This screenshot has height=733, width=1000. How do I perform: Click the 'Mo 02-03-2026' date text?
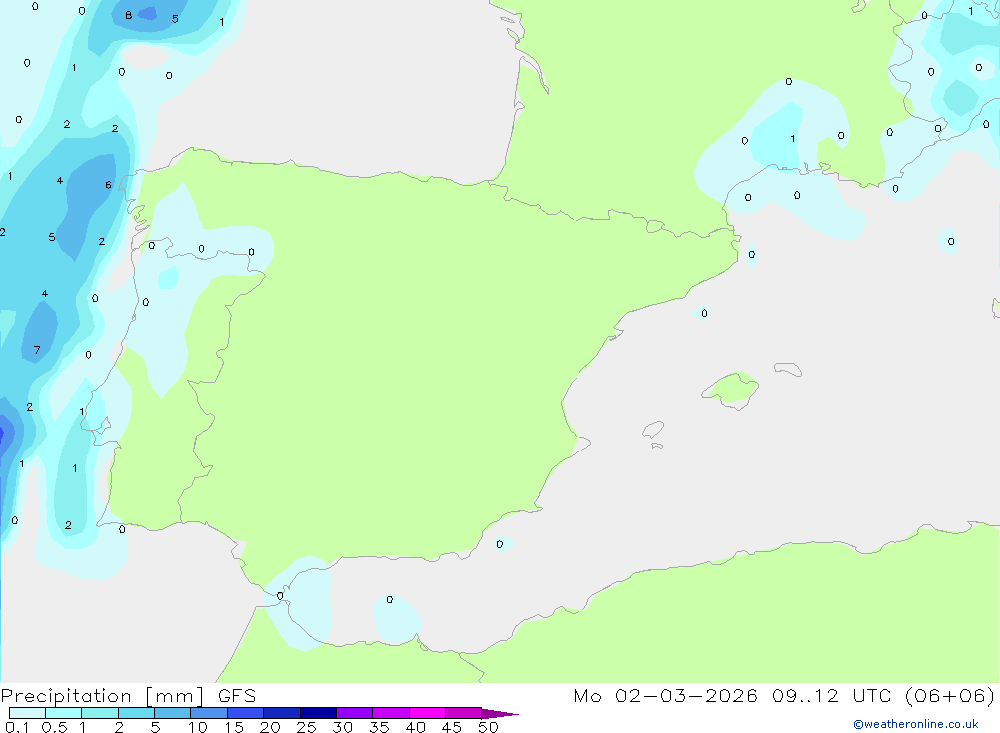[666, 696]
